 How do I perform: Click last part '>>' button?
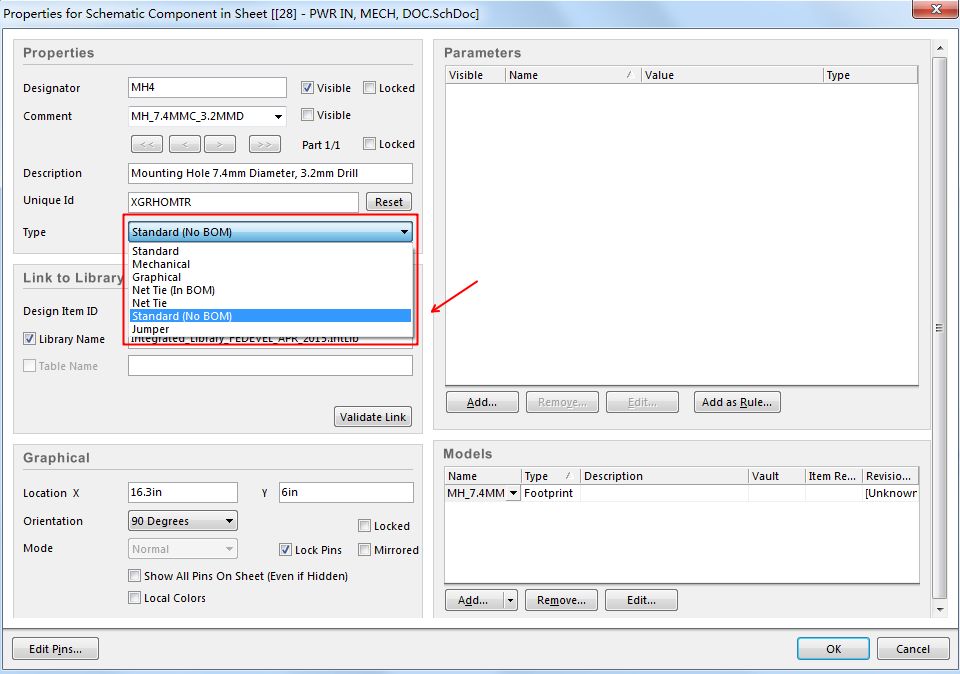click(264, 144)
